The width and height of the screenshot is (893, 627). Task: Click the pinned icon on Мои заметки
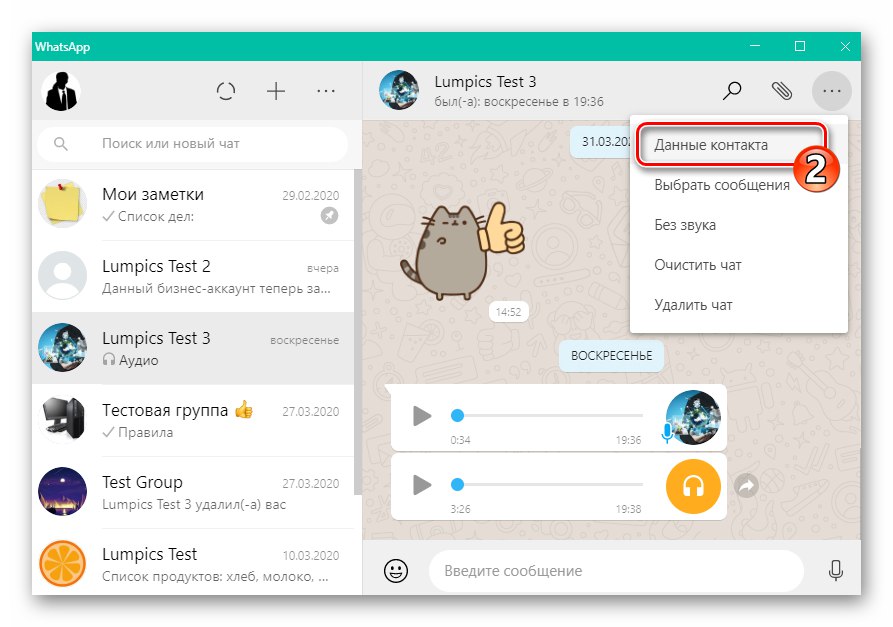329,216
